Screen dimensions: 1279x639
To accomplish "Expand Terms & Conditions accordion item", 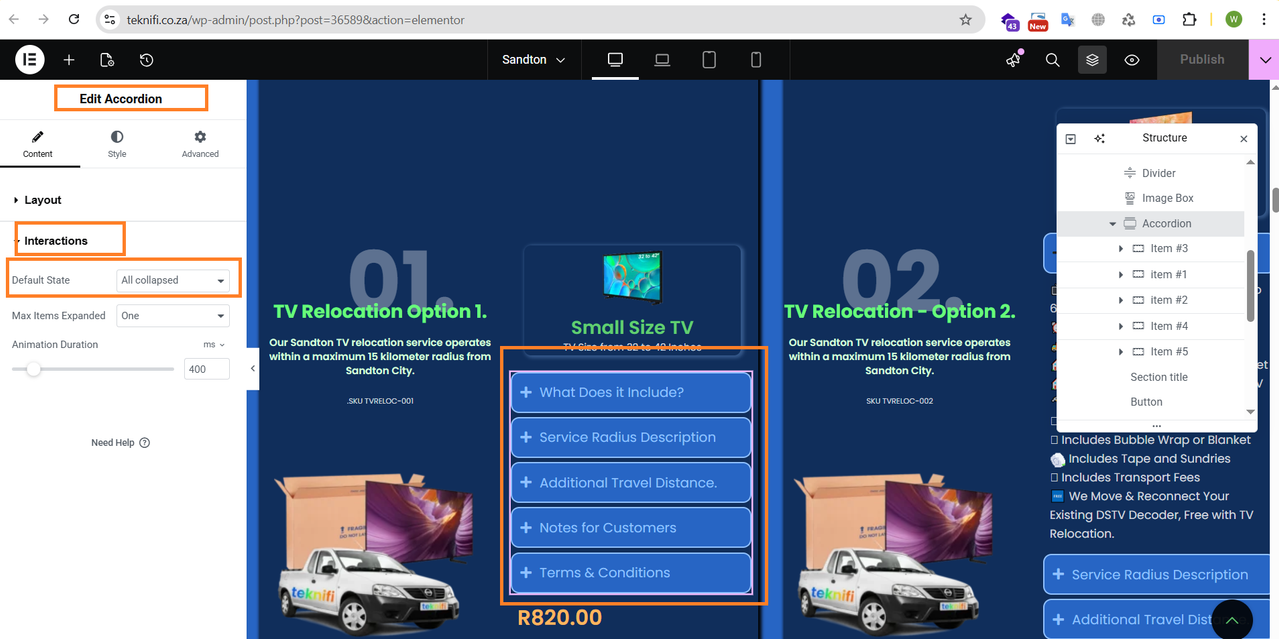I will pyautogui.click(x=631, y=573).
